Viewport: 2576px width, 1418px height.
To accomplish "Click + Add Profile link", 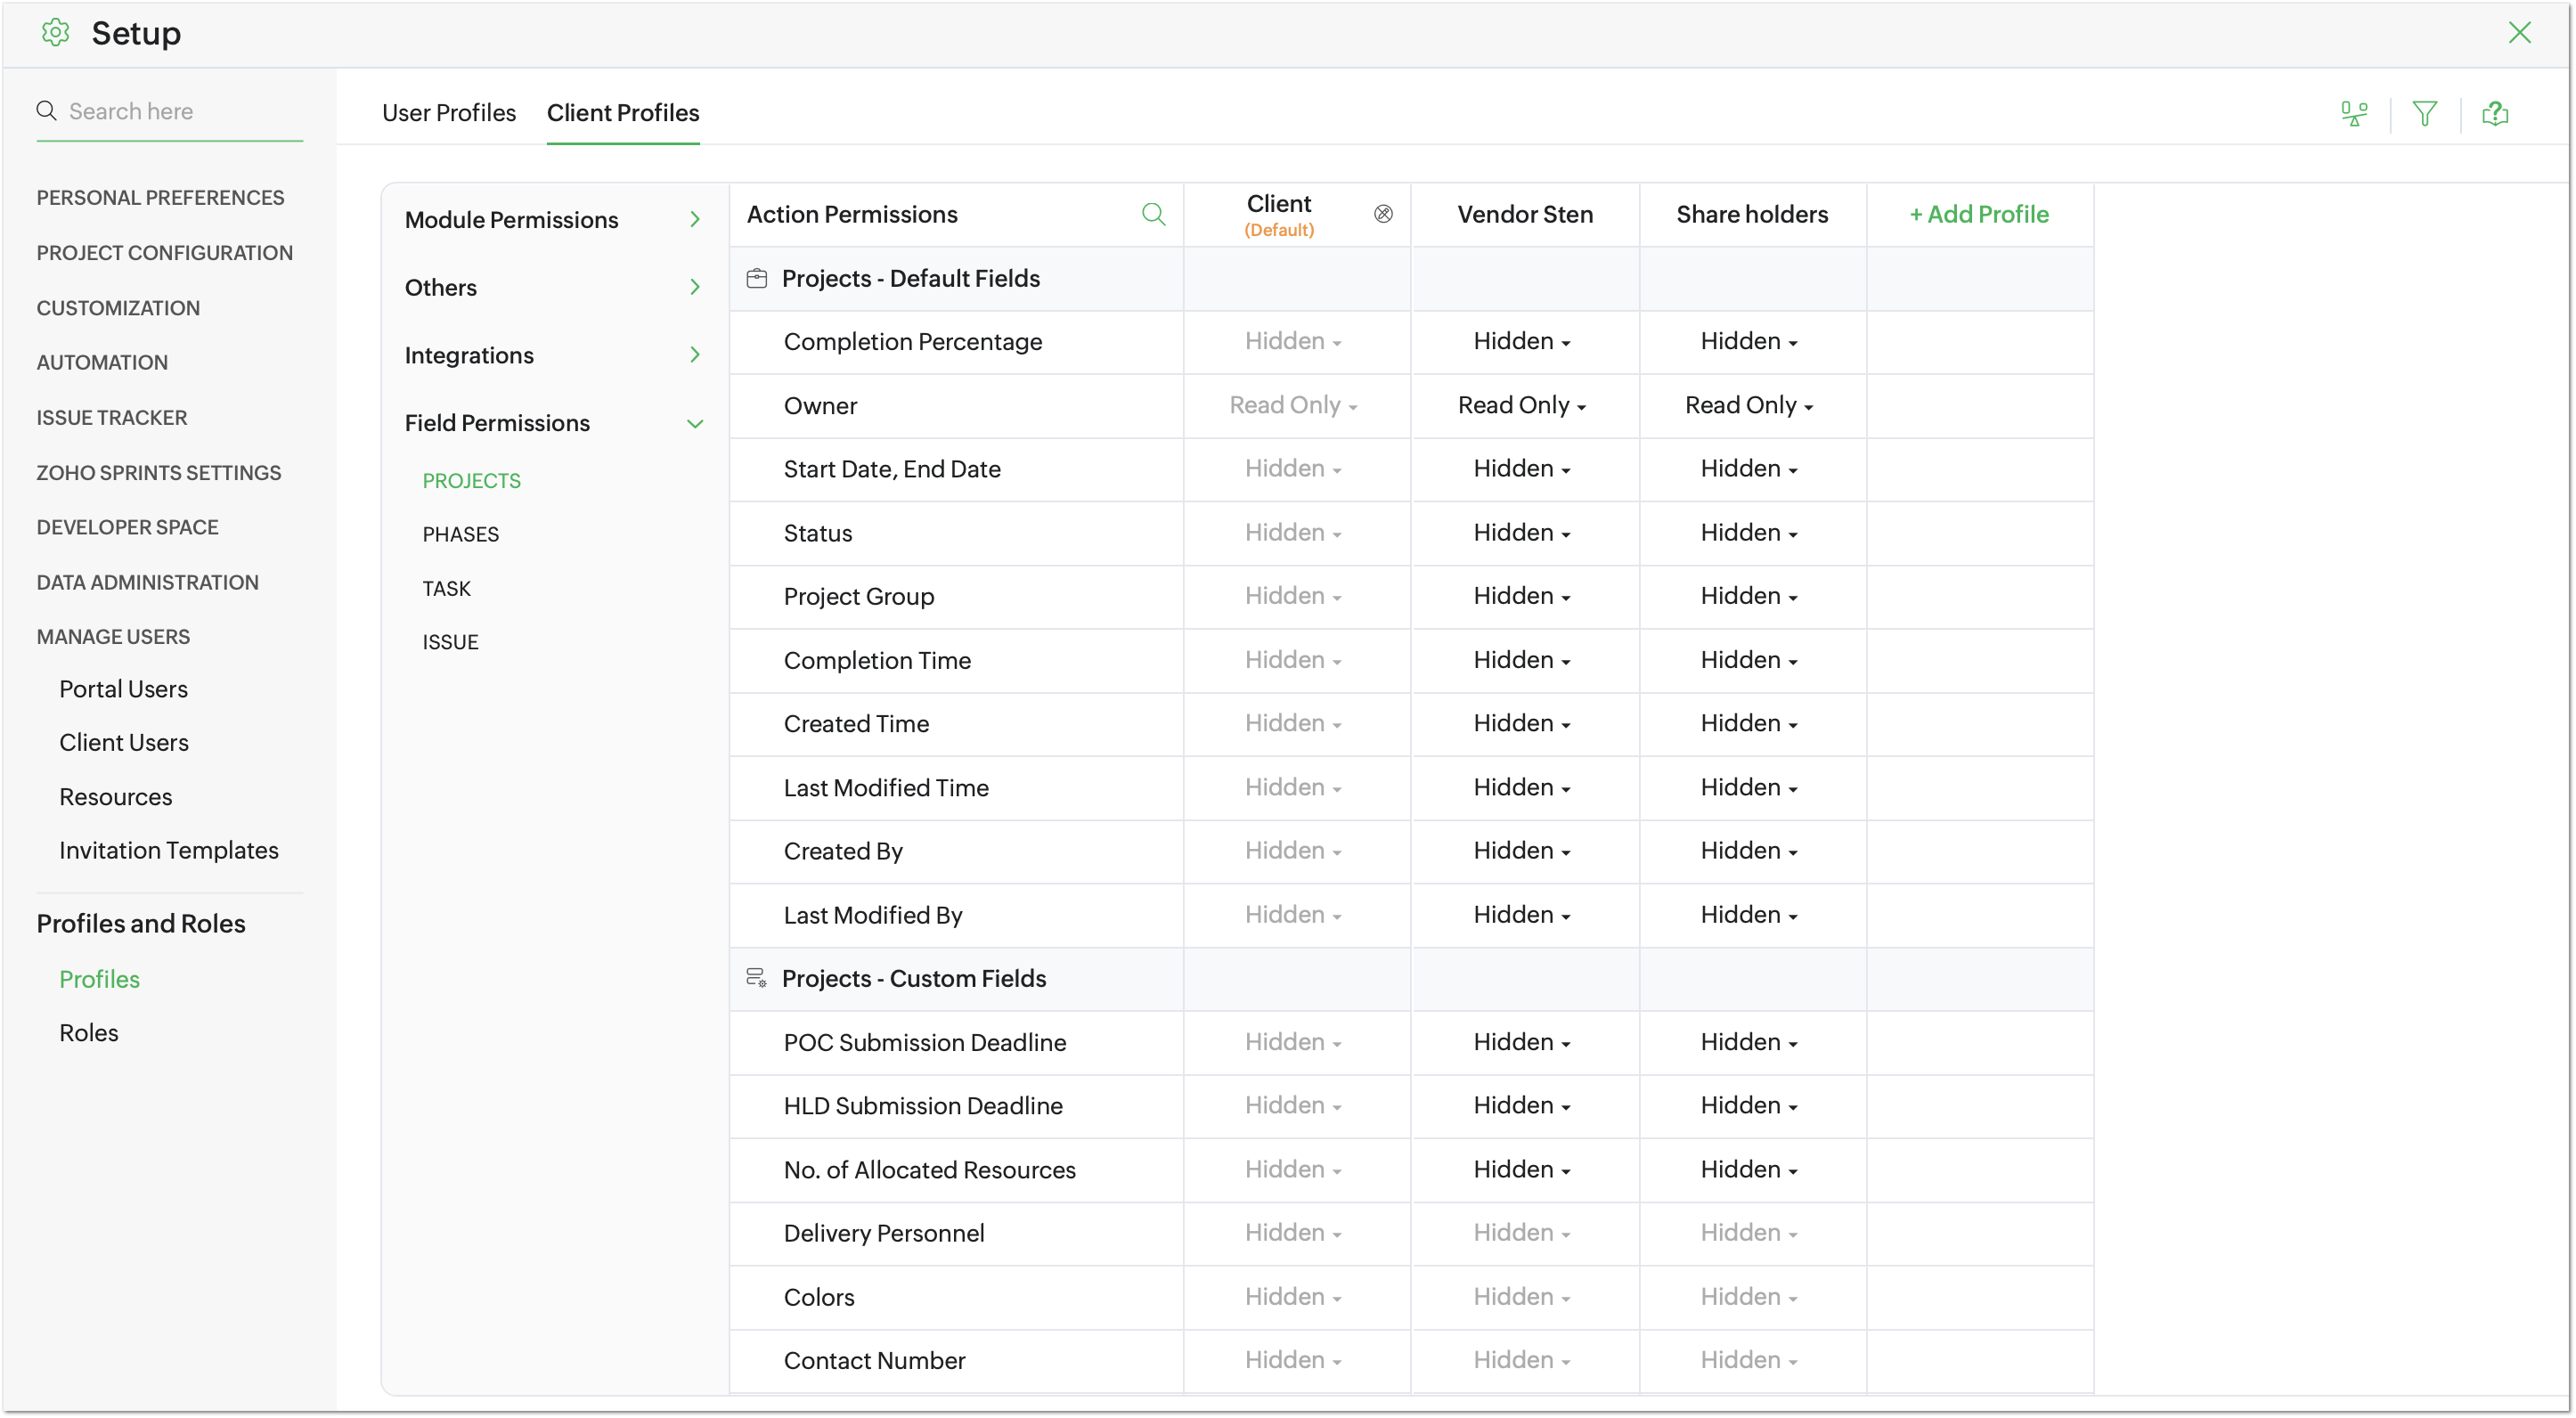I will point(1979,214).
